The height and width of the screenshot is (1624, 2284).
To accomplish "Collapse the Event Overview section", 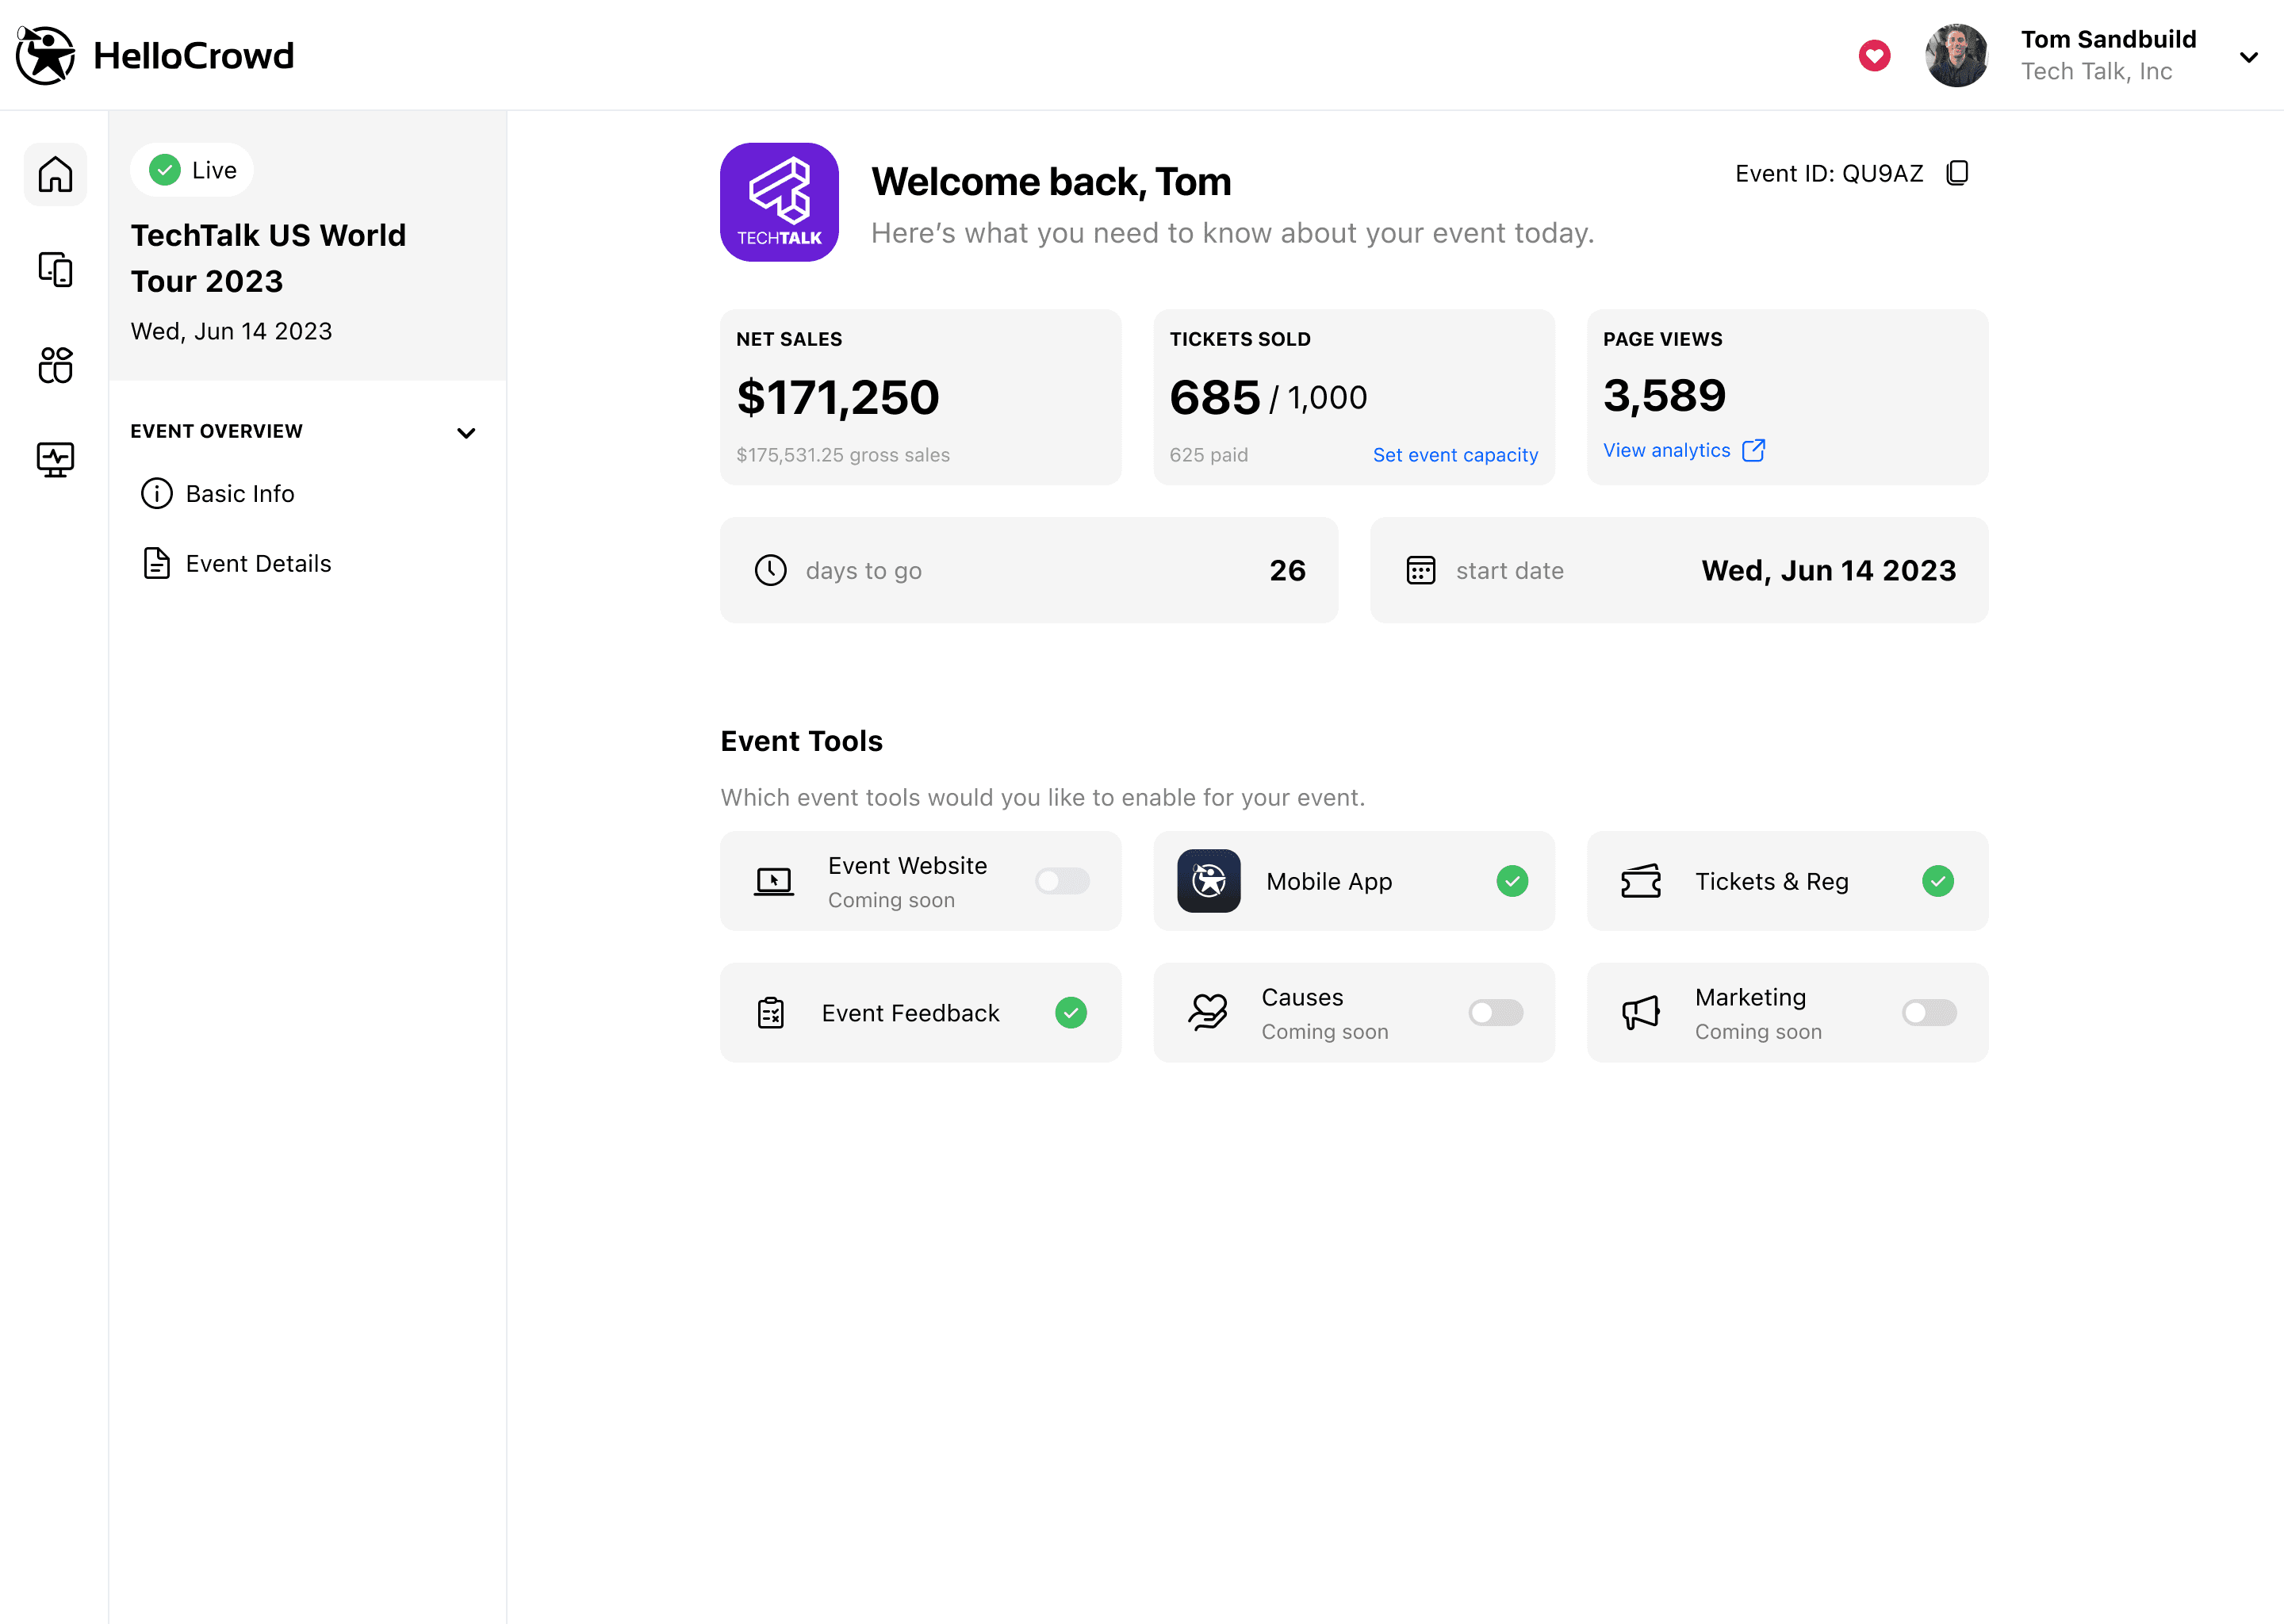I will pos(466,432).
